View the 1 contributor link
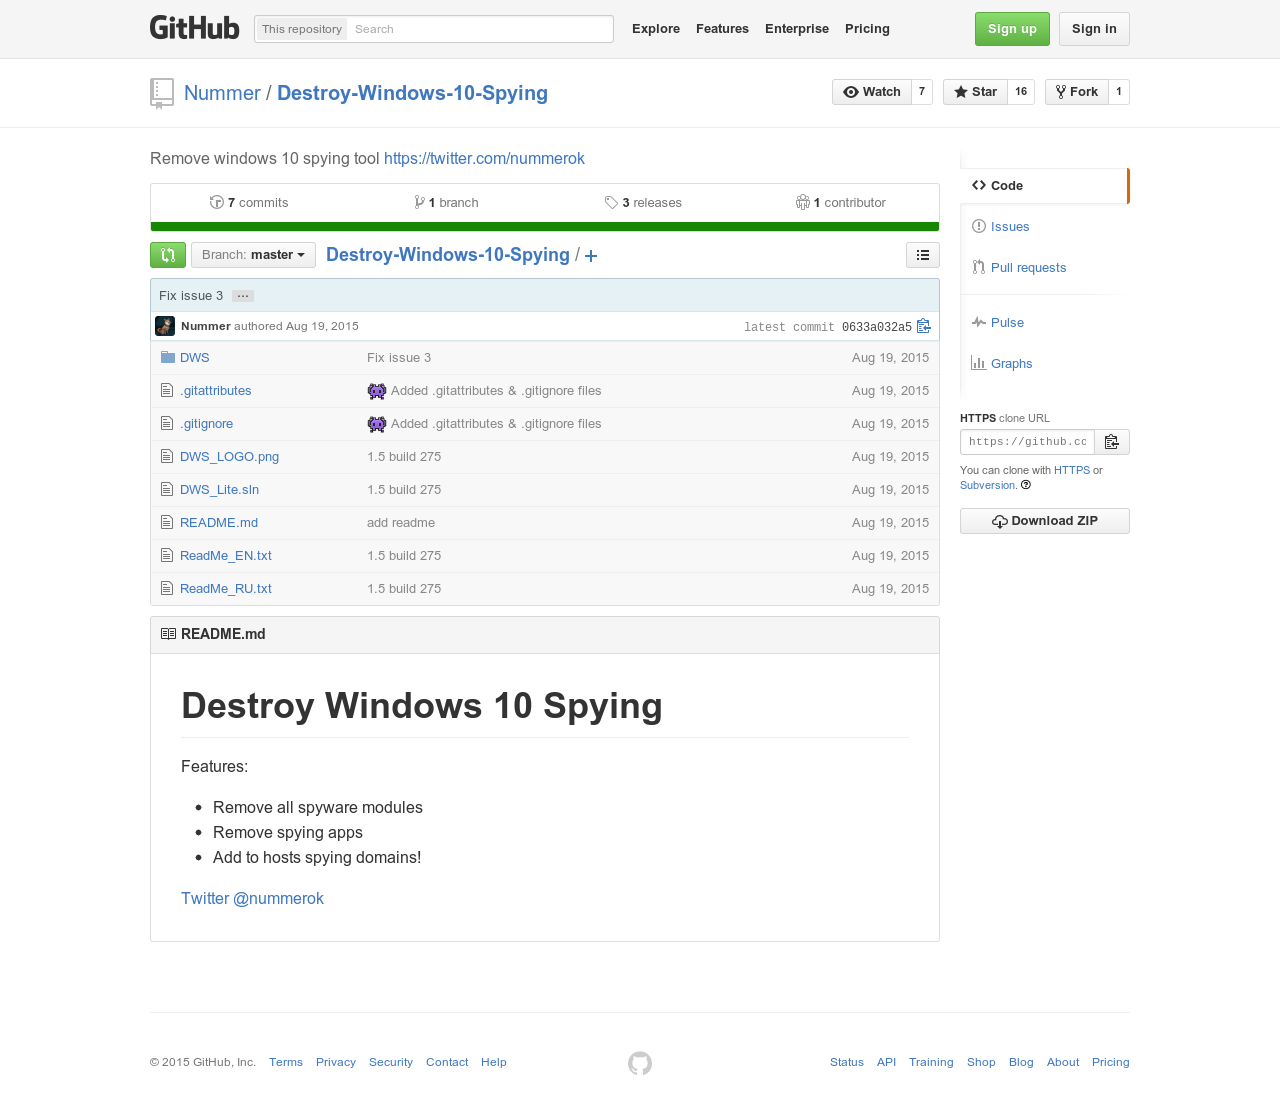Image resolution: width=1280 pixels, height=1112 pixels. coord(841,203)
